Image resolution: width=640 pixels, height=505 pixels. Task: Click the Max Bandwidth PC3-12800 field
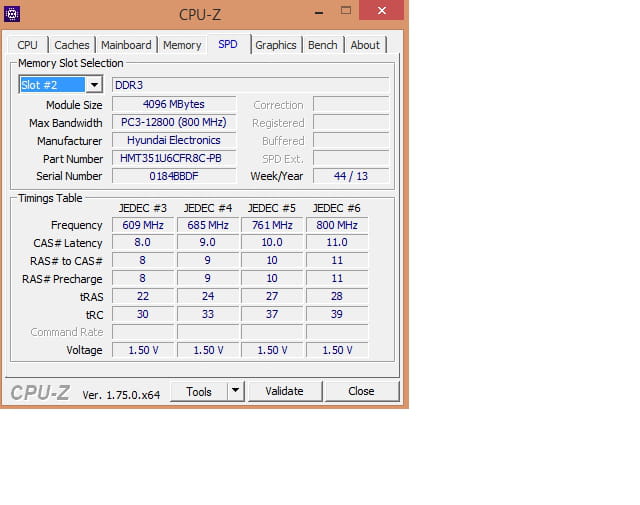(174, 122)
